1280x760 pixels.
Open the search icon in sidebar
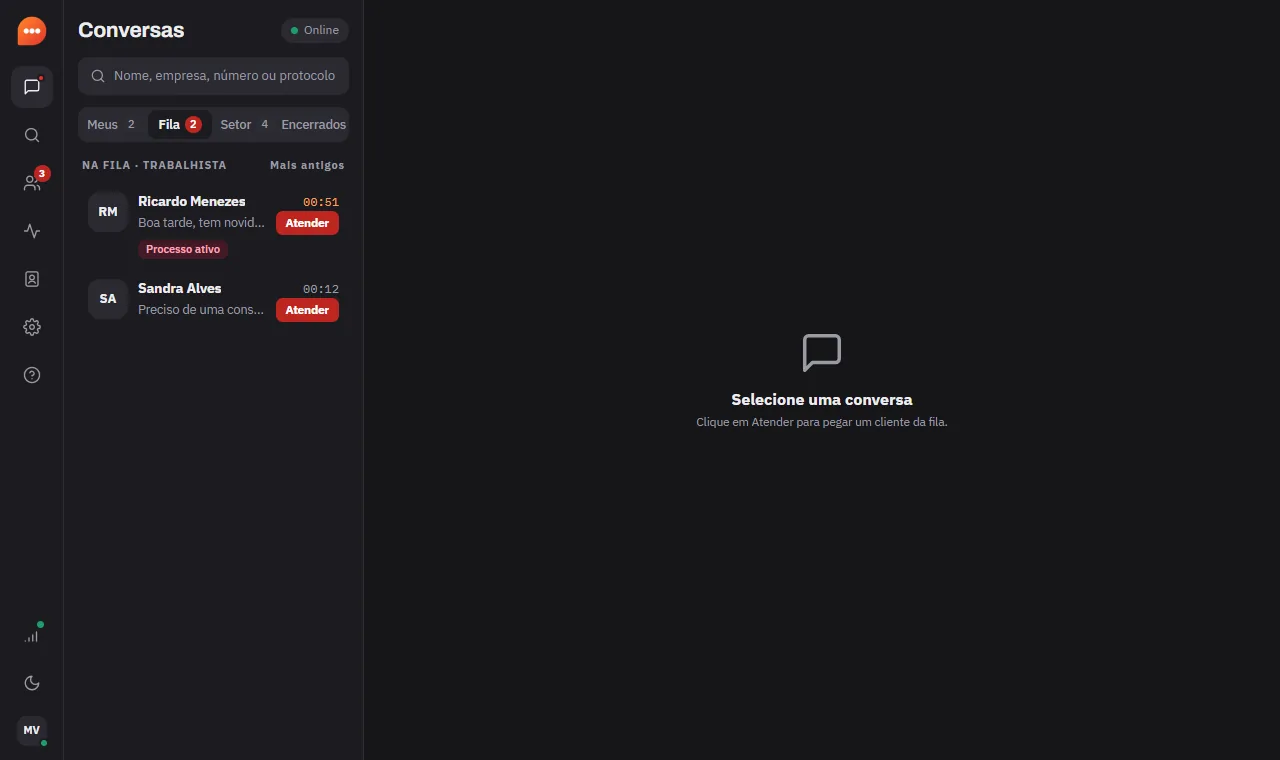click(32, 135)
